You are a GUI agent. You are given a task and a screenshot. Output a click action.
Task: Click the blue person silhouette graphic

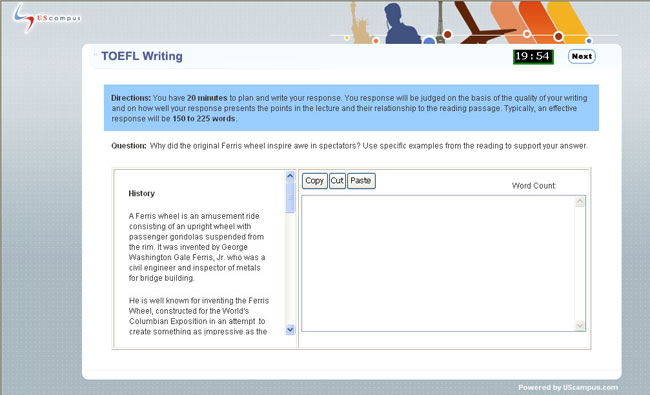pyautogui.click(x=400, y=24)
